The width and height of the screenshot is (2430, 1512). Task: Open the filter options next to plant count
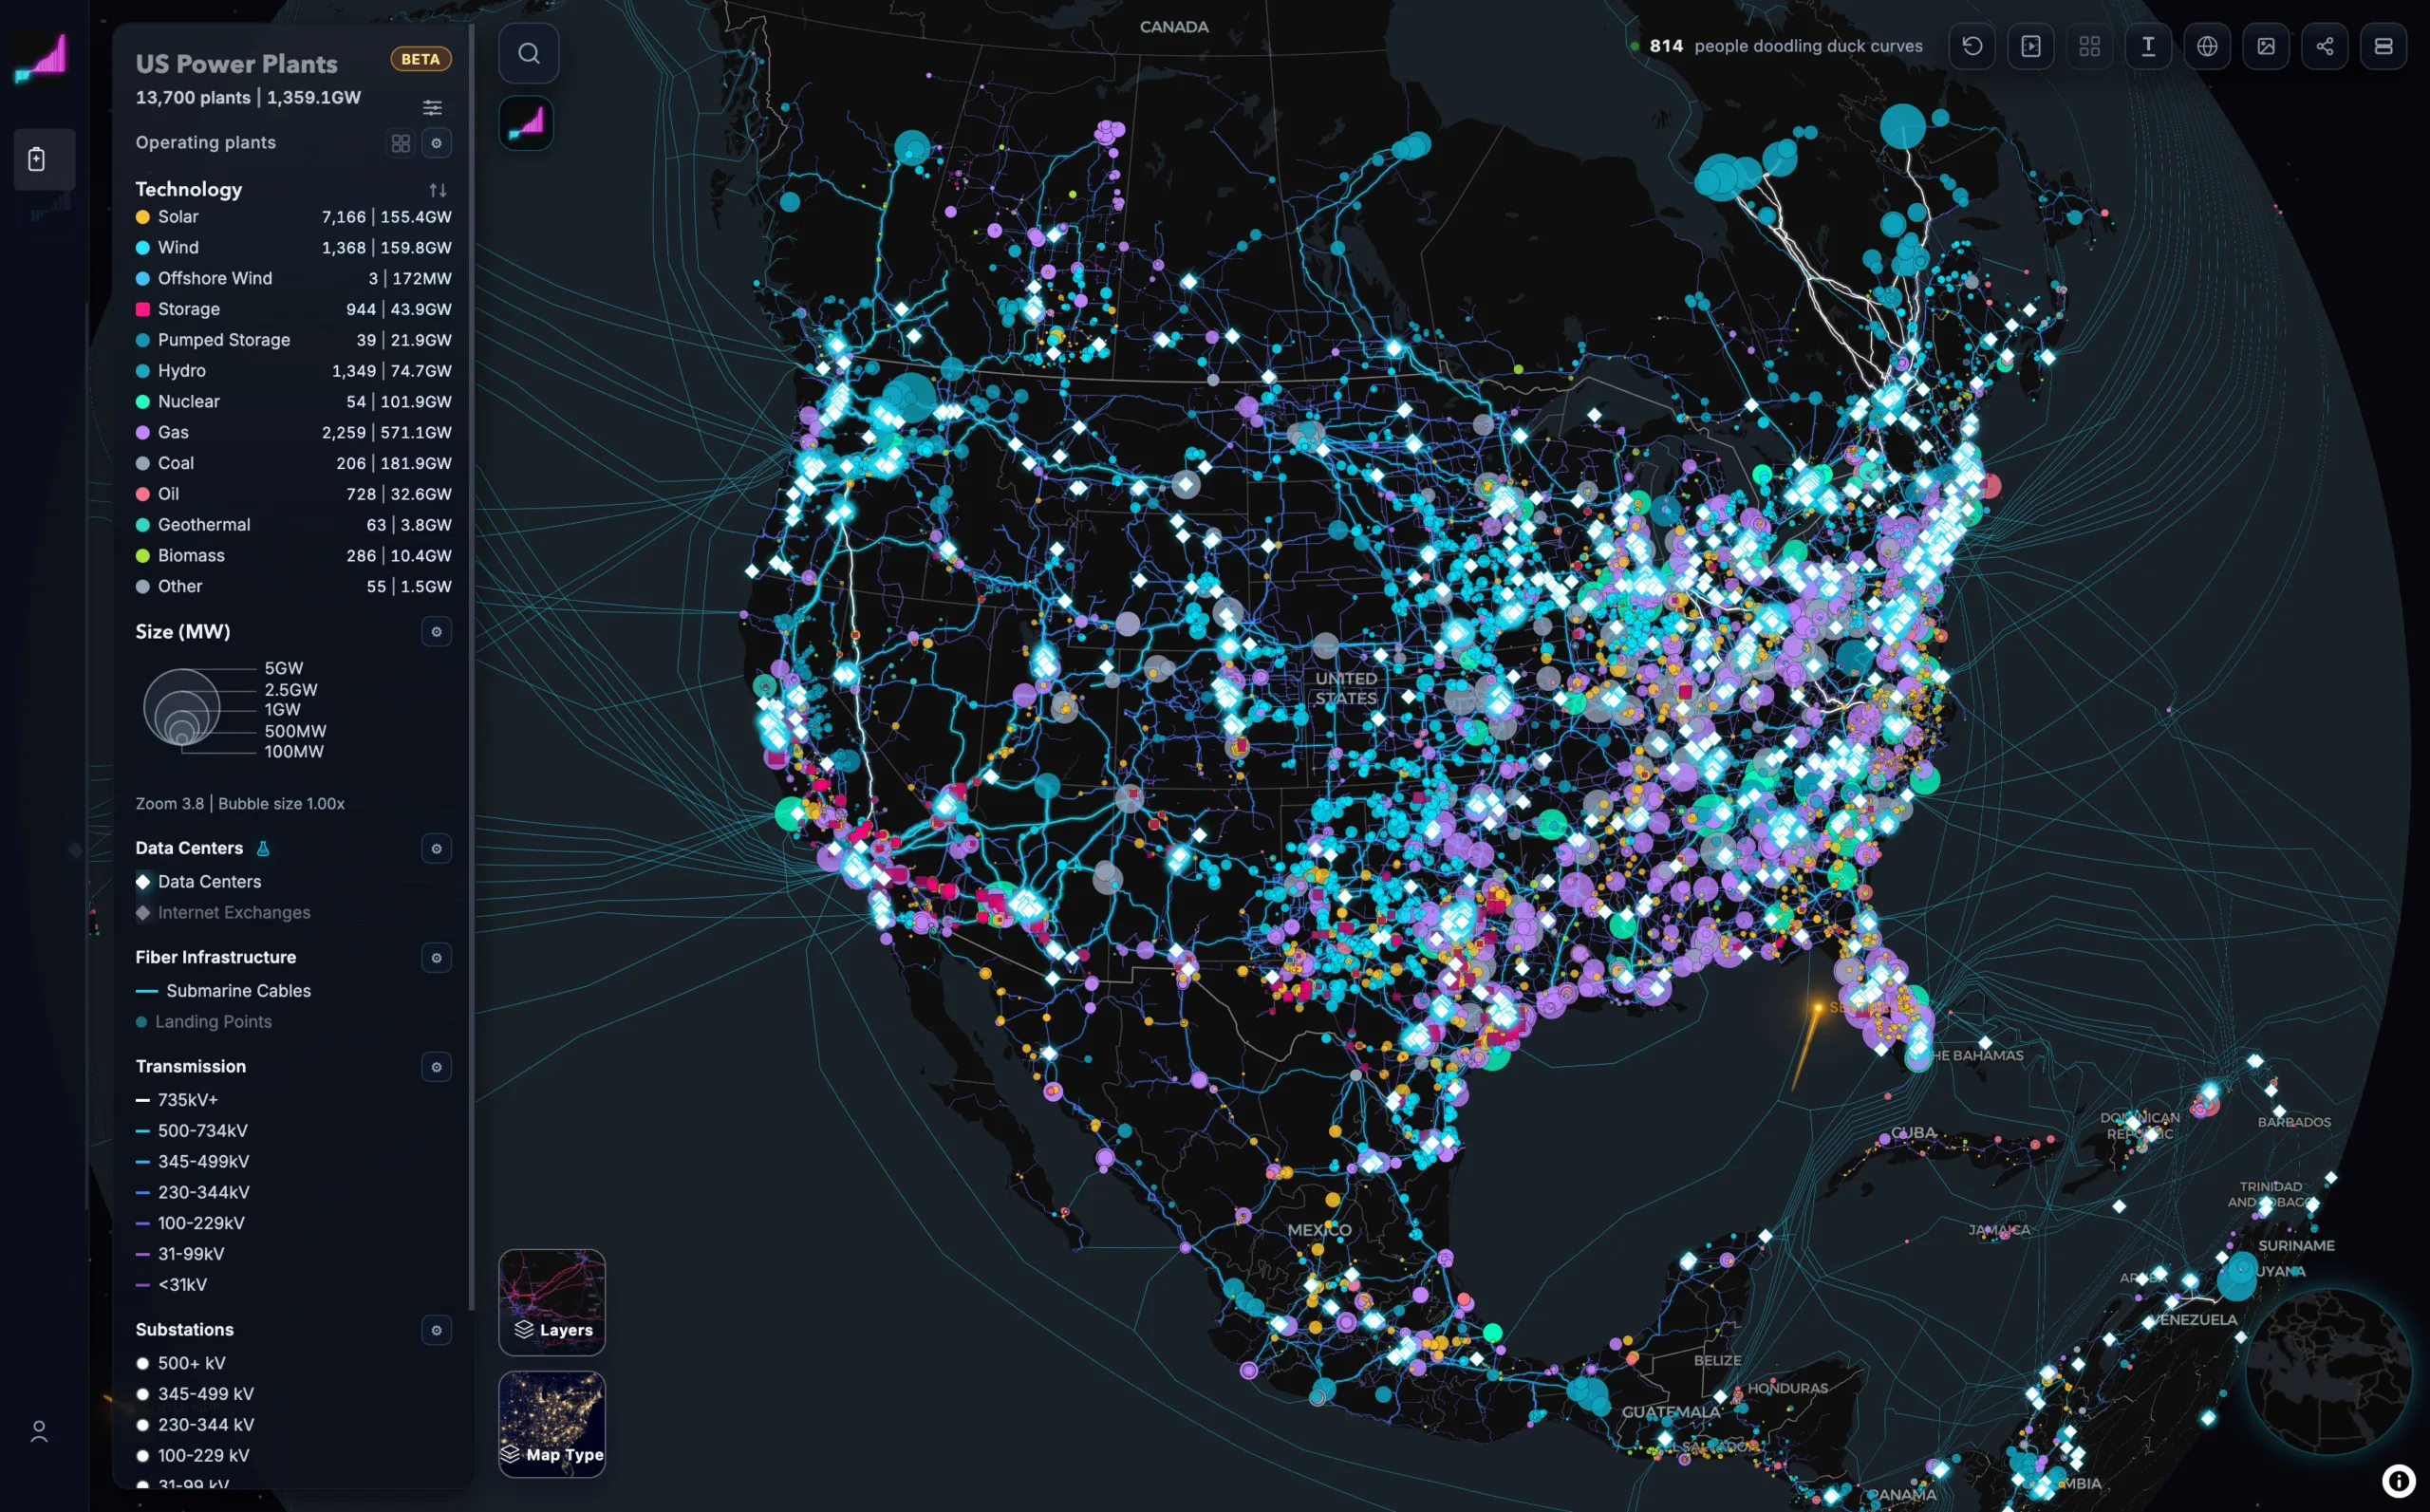coord(432,107)
